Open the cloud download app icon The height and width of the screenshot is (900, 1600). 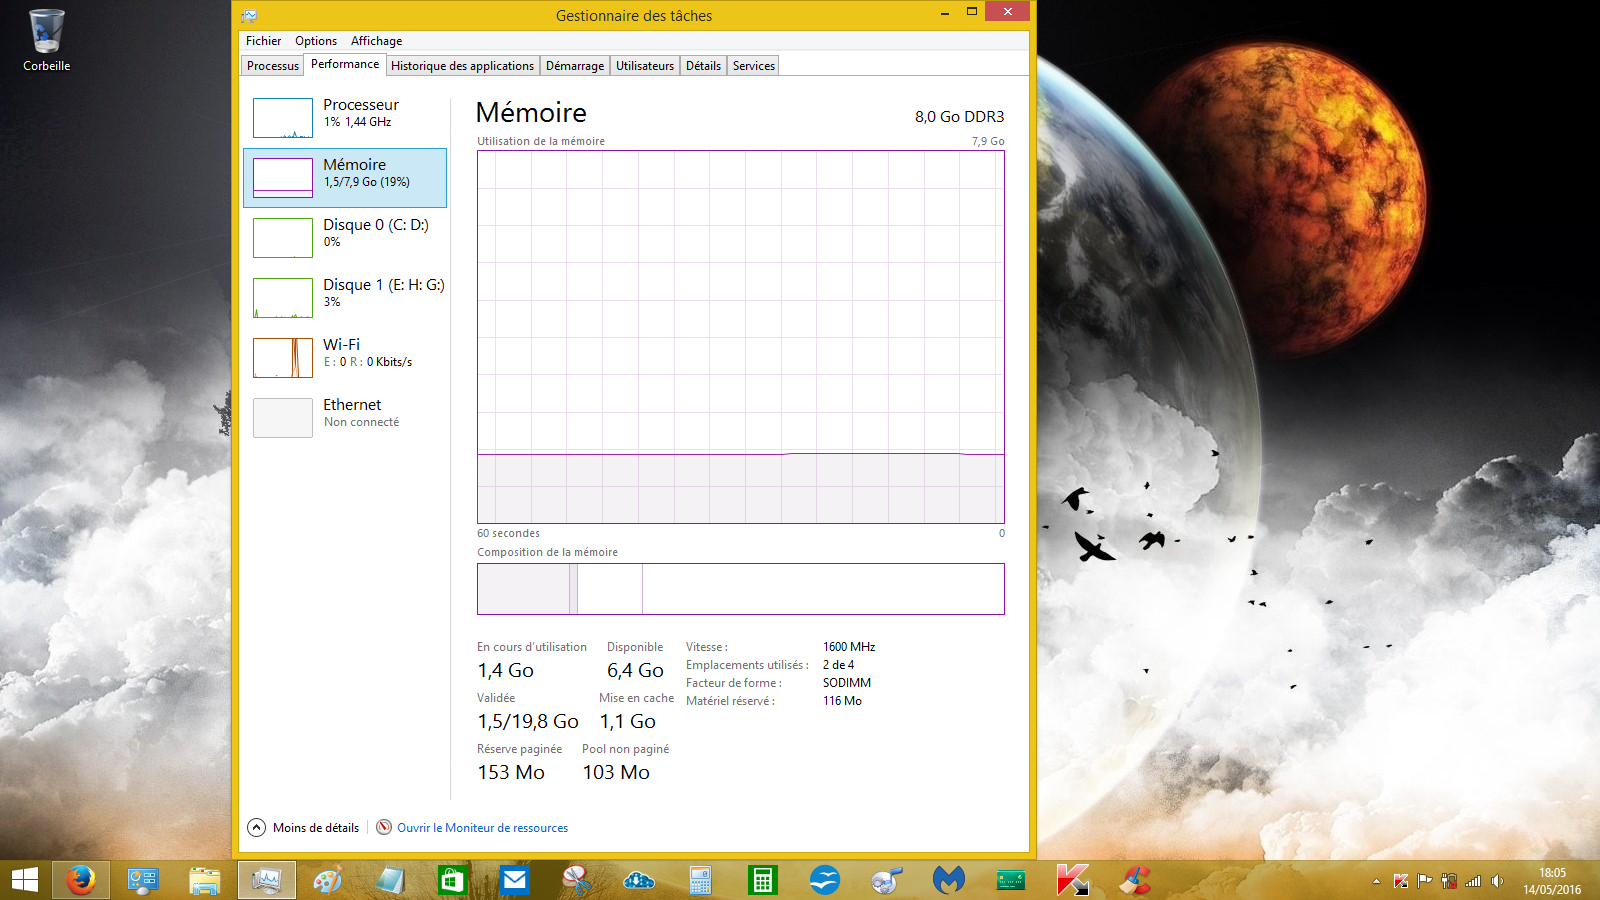(x=638, y=880)
